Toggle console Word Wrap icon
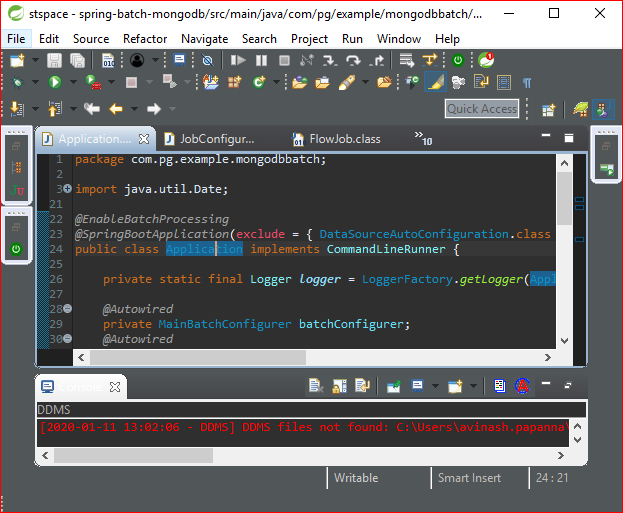 pos(362,385)
